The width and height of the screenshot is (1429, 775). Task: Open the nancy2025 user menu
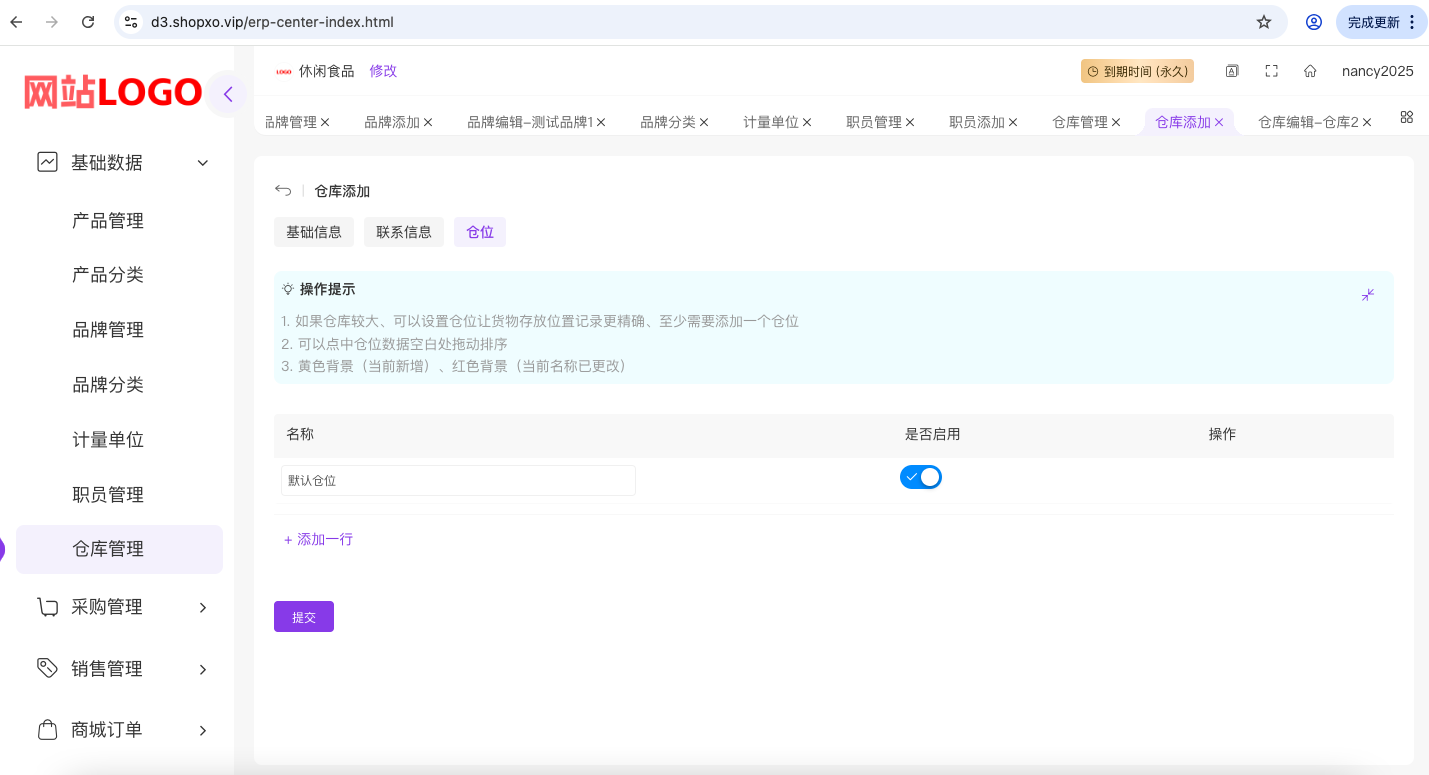coord(1378,71)
